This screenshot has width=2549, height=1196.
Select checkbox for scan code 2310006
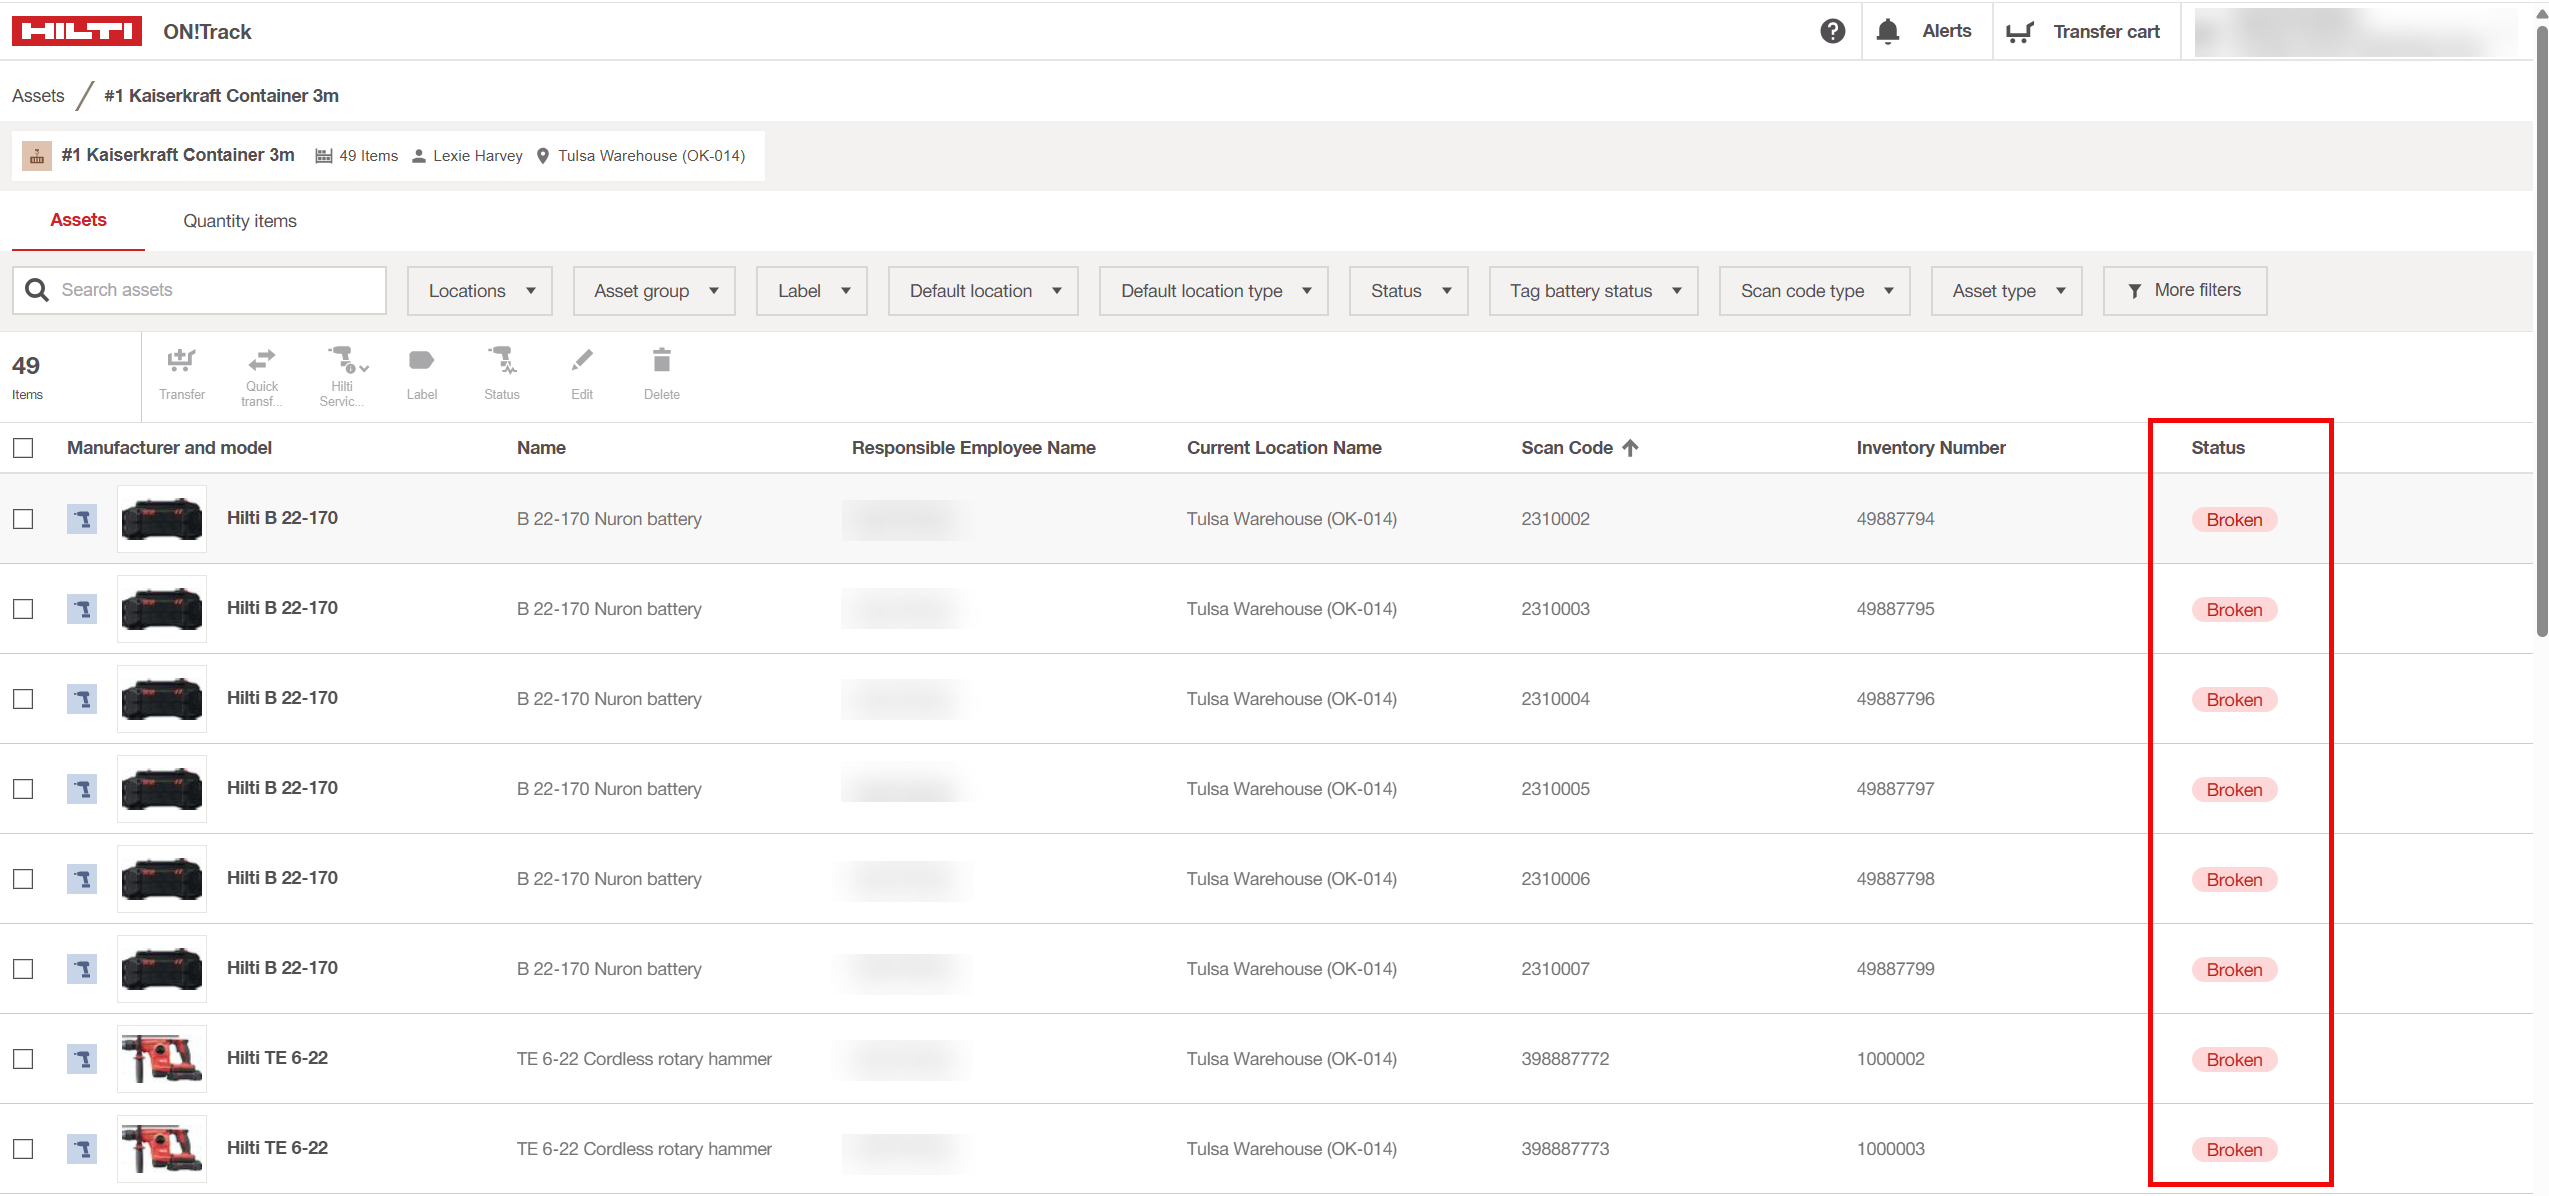[23, 879]
